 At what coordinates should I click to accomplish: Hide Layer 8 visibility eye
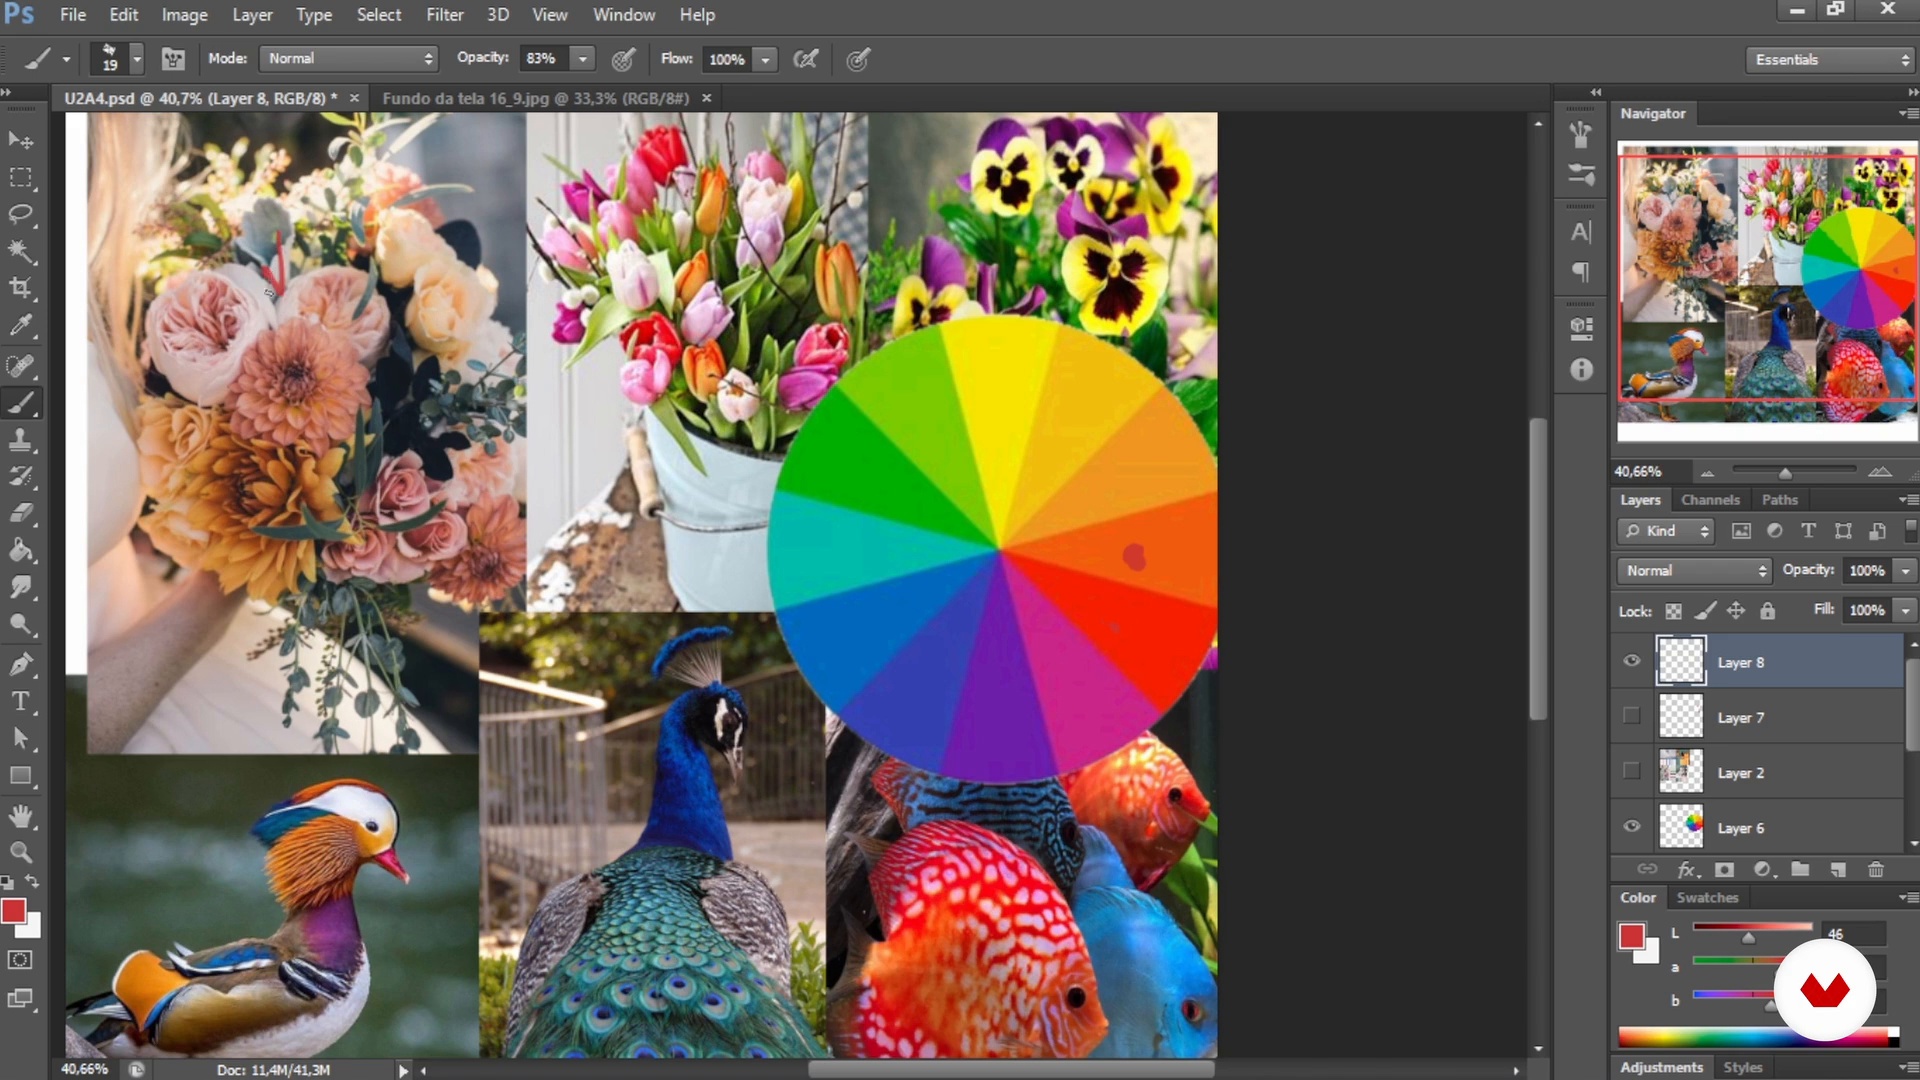click(x=1632, y=661)
